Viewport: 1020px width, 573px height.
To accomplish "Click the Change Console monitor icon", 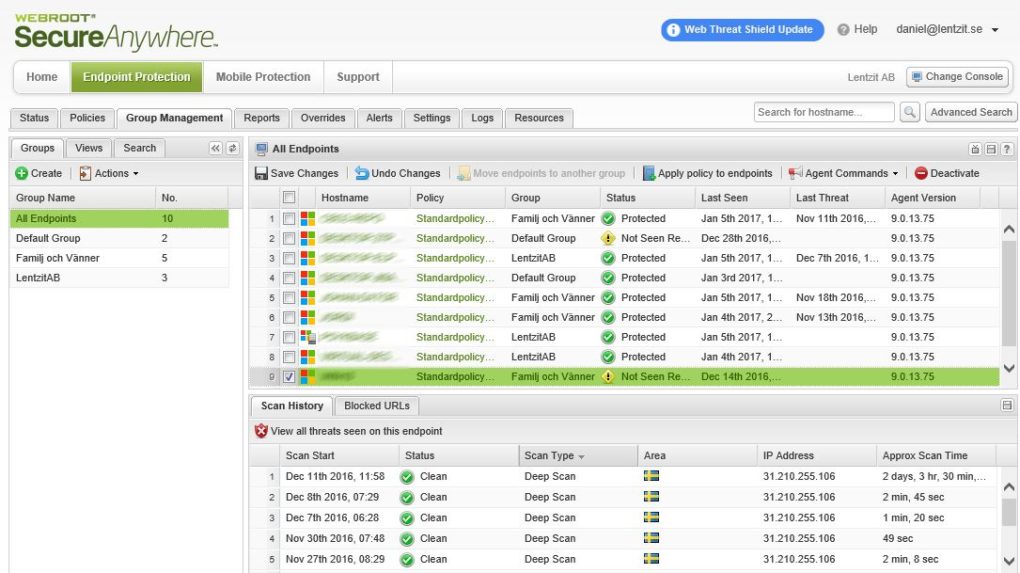I will (917, 77).
